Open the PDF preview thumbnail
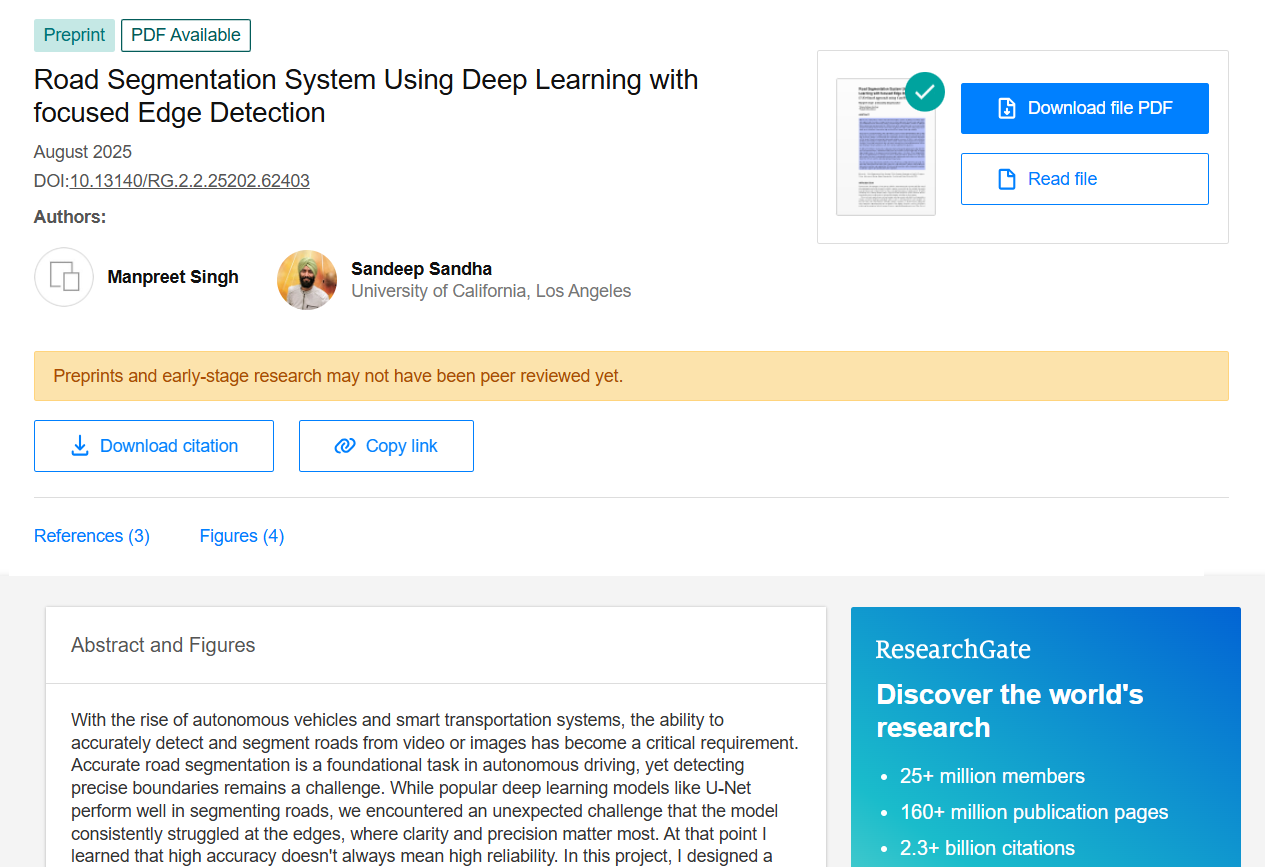Image resolution: width=1265 pixels, height=867 pixels. coord(885,150)
